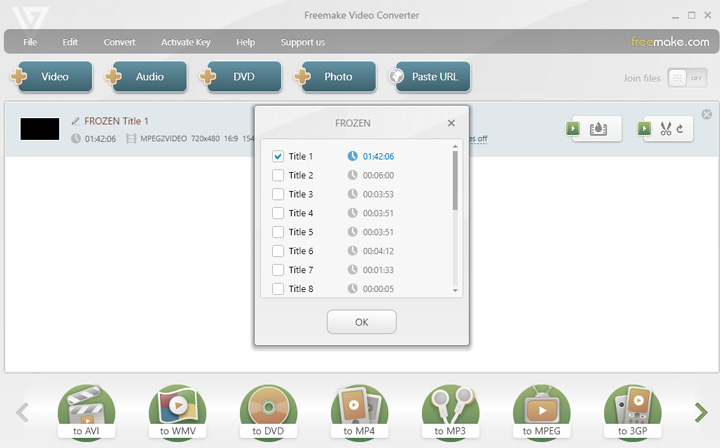The image size is (720, 448).
Task: Select the 00:06:00 duration of Title 2
Action: [378, 175]
